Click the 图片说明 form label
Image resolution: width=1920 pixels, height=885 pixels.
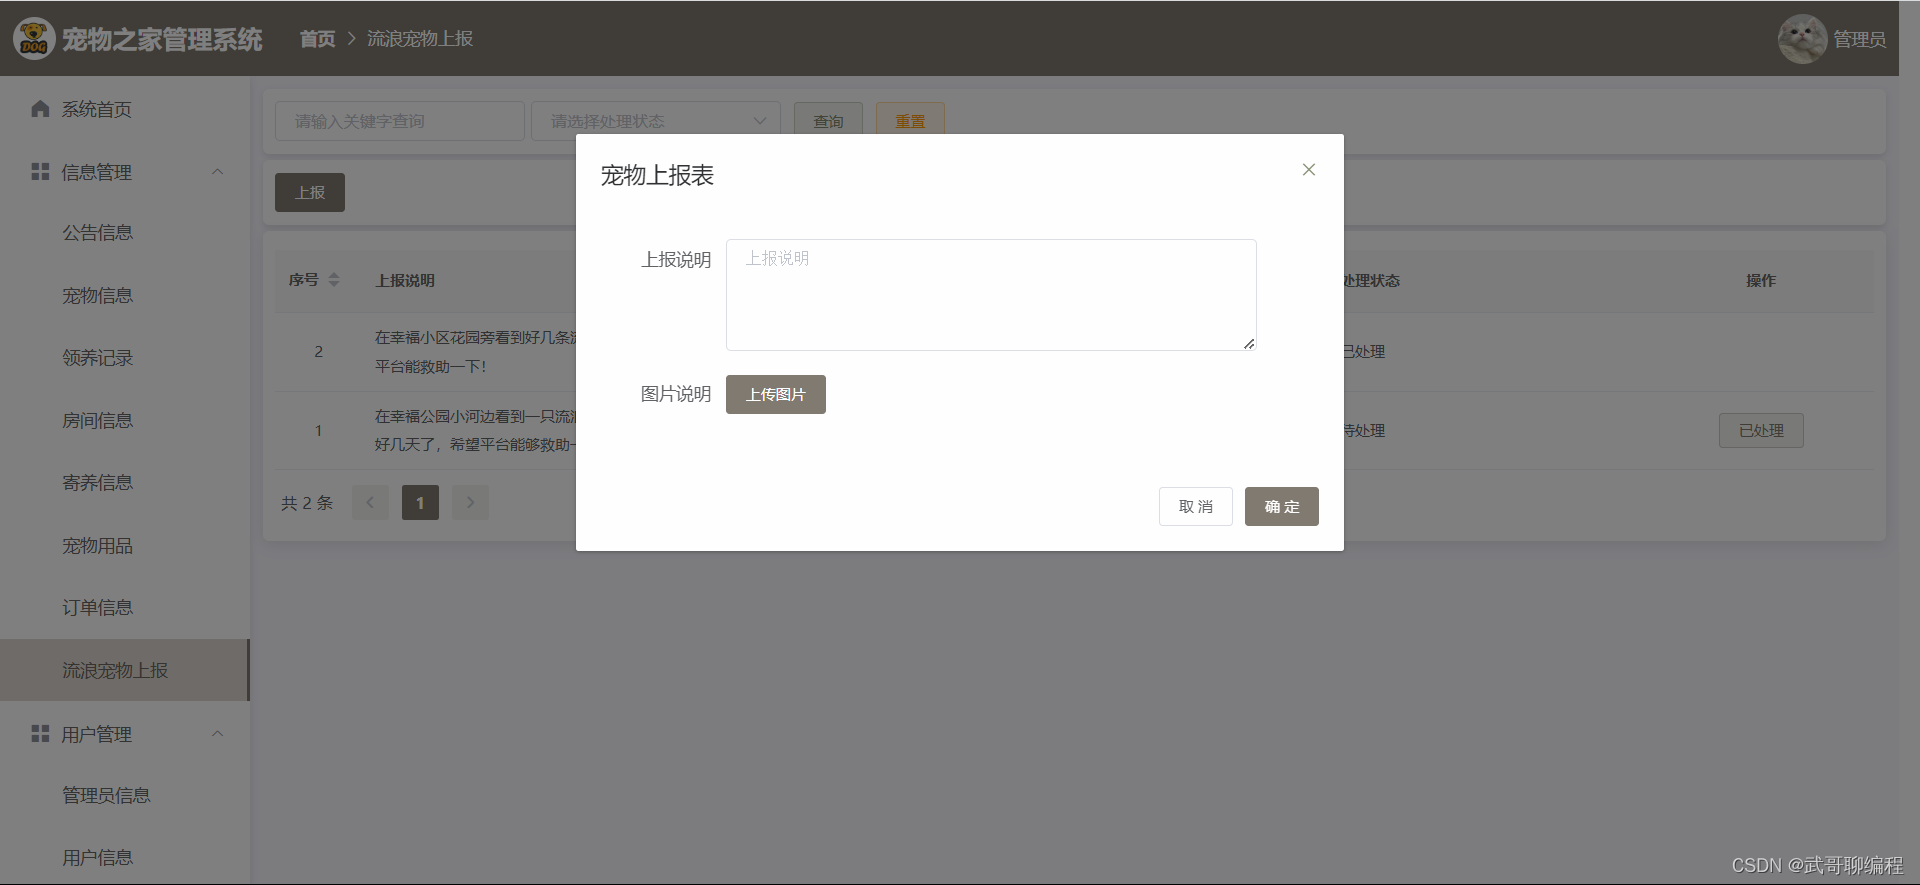coord(676,394)
